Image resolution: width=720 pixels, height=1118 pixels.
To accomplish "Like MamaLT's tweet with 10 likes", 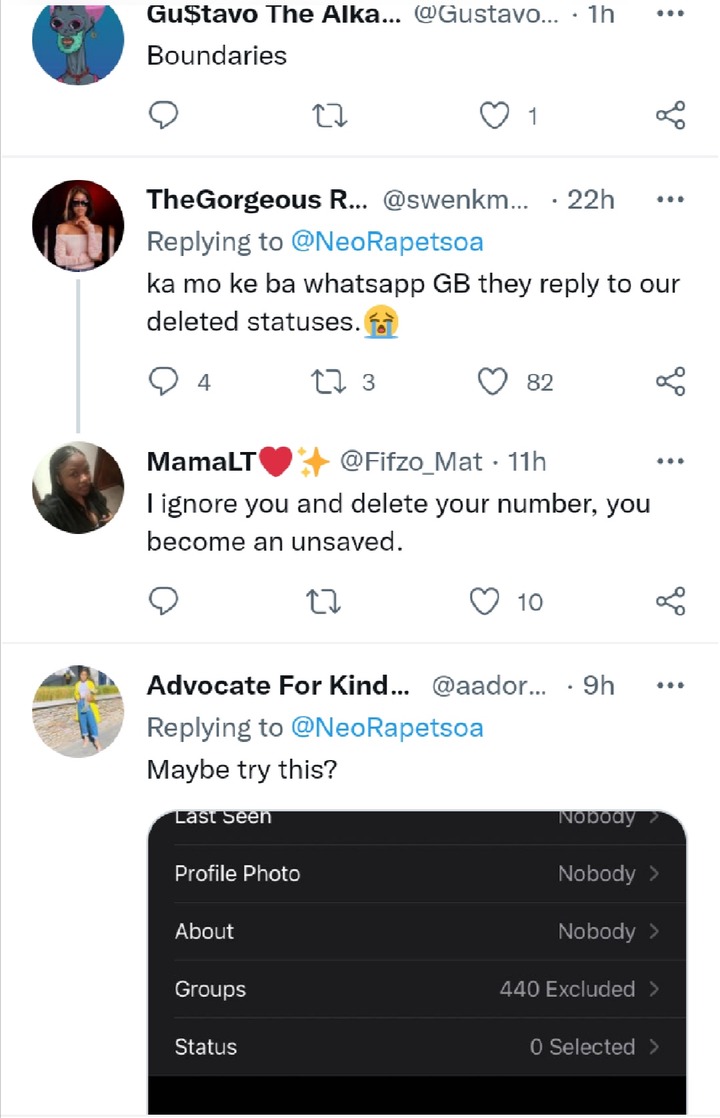I will click(484, 601).
